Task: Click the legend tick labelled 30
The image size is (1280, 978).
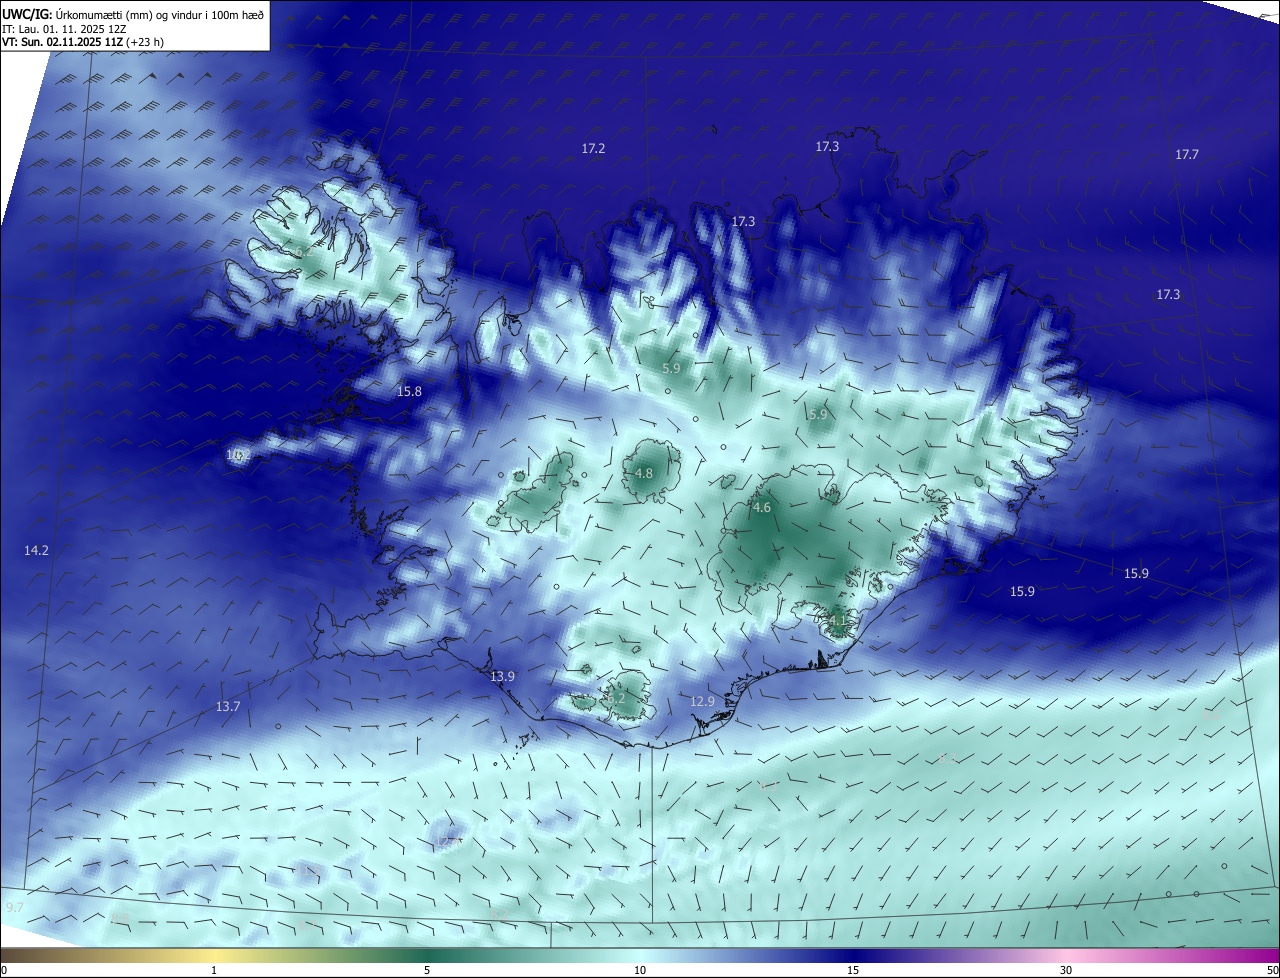Action: pyautogui.click(x=1066, y=971)
